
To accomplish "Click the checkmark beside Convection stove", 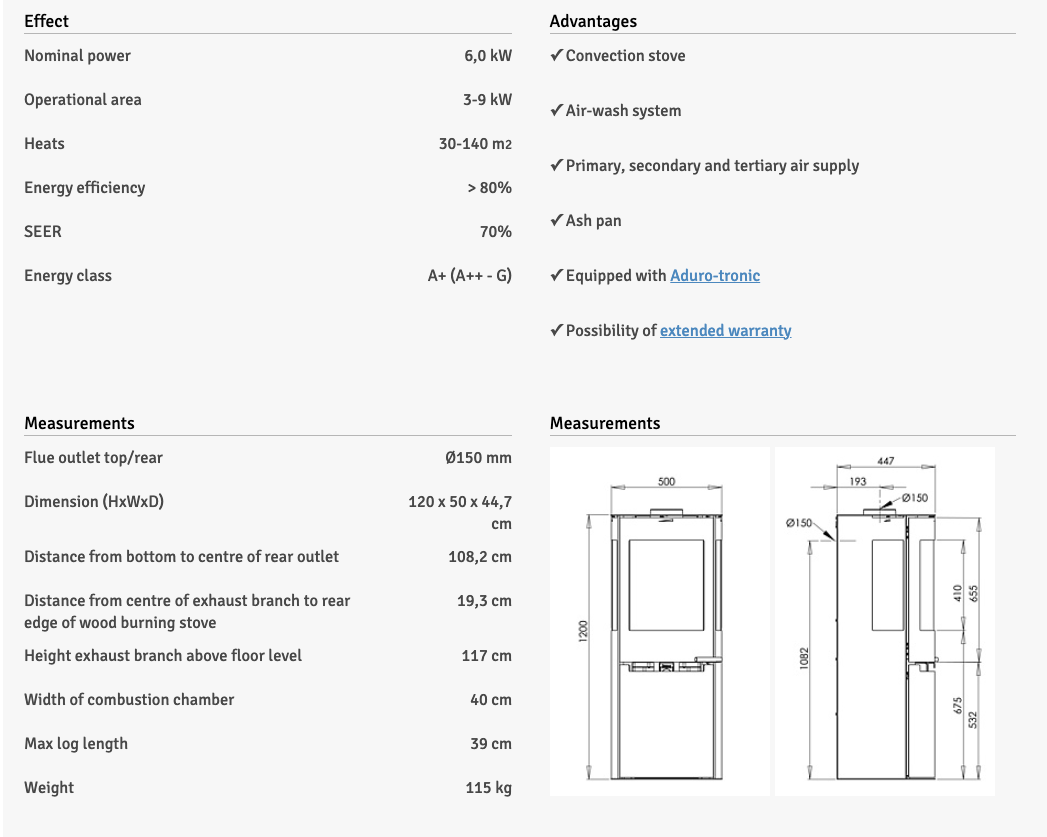I will 556,56.
